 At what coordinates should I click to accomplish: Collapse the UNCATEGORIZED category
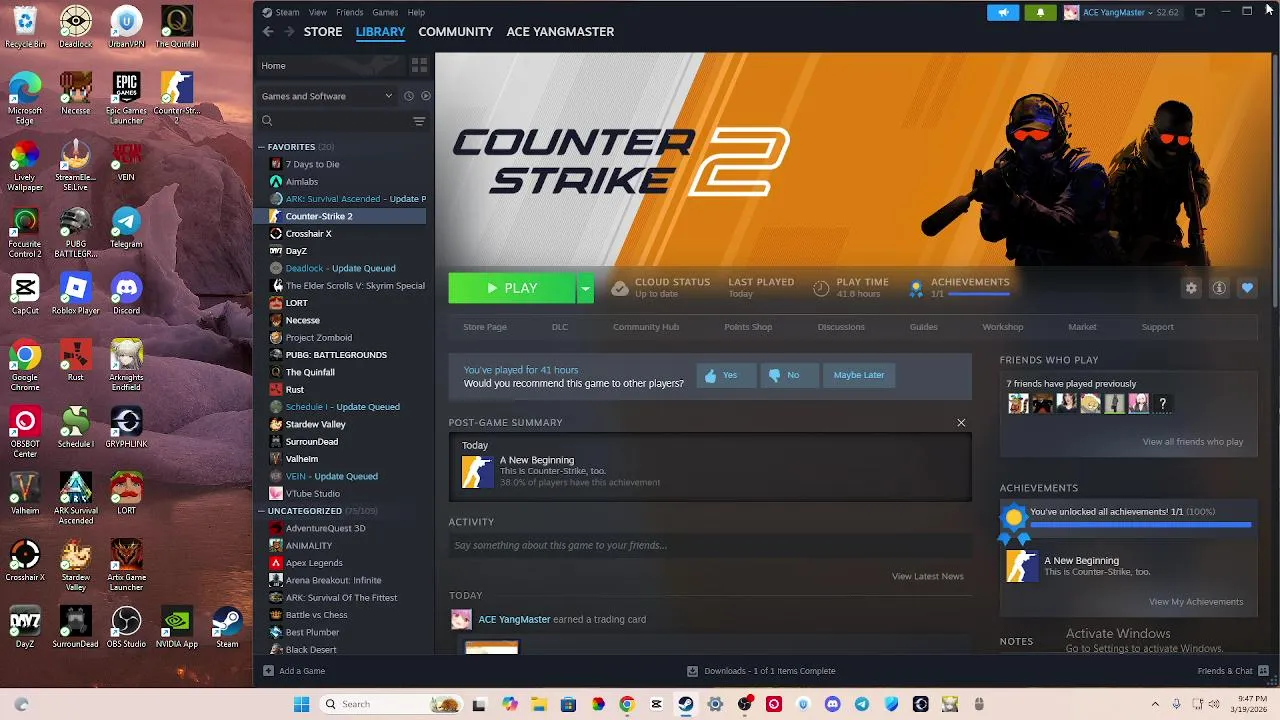[x=262, y=511]
